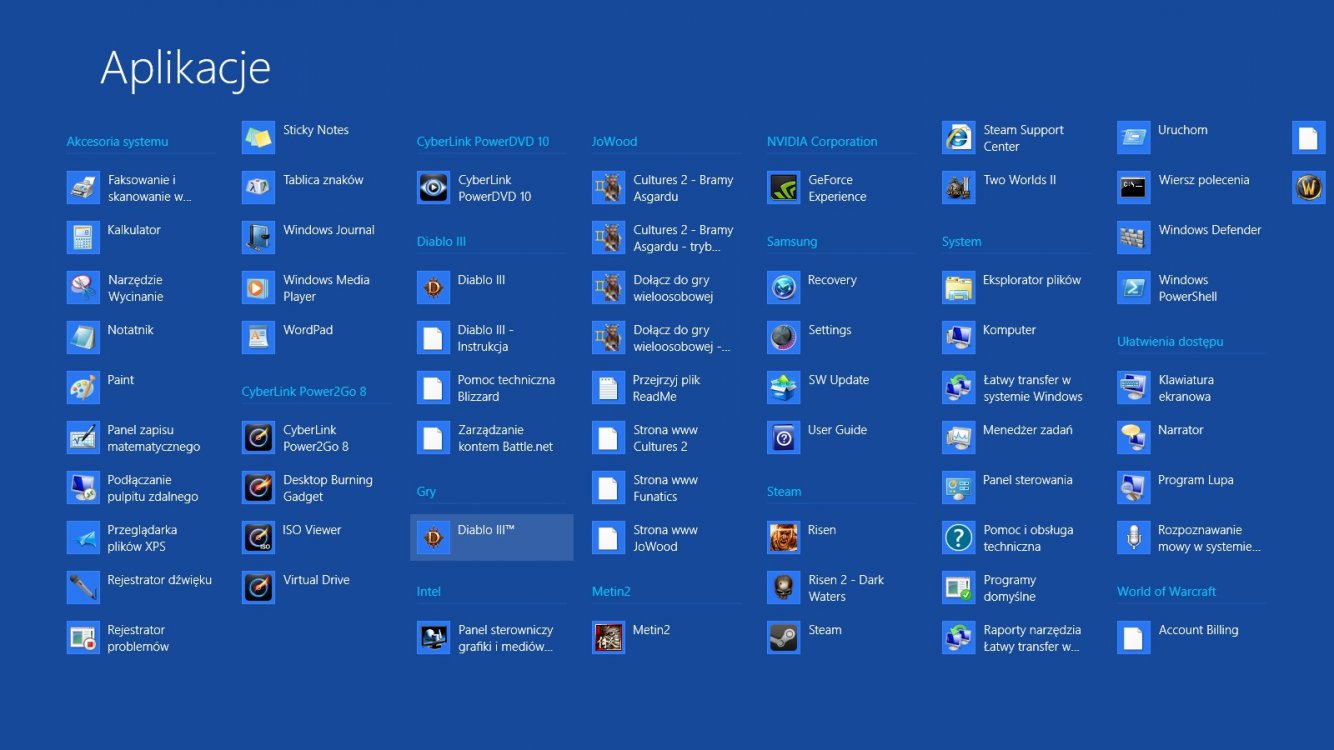Launch Risen 2 - Dark Waters icon

click(x=783, y=588)
